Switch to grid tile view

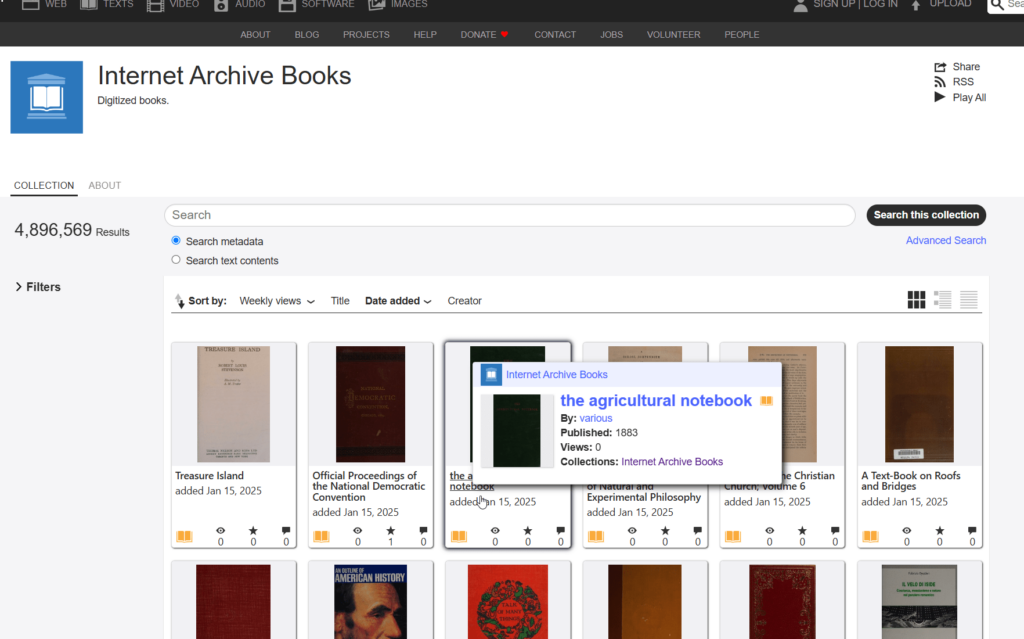[916, 300]
